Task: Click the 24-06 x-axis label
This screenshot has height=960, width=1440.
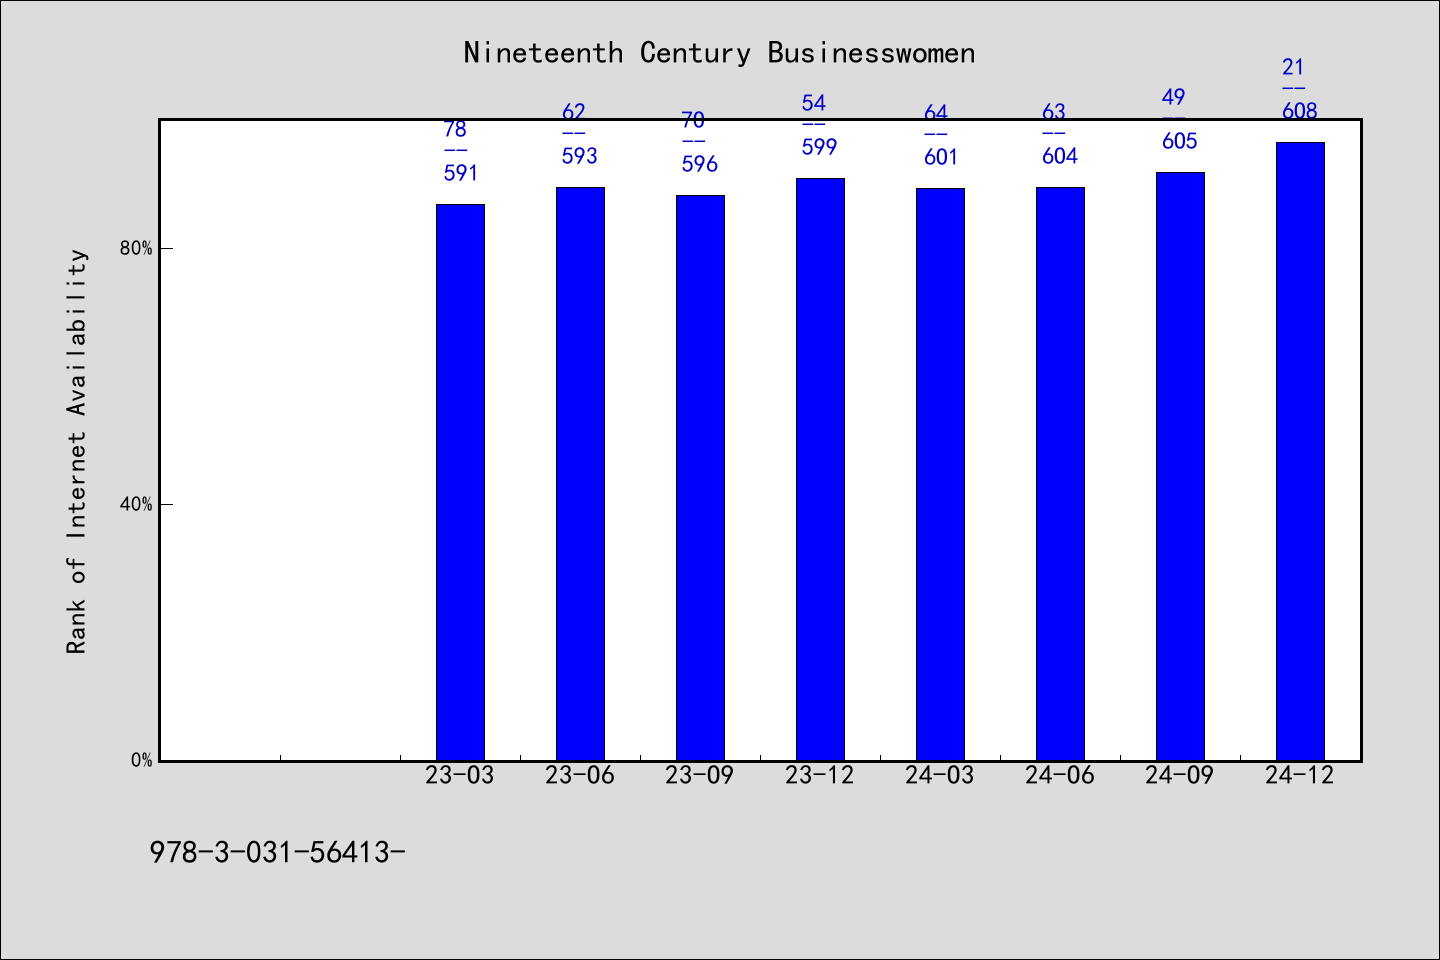Action: point(1060,775)
